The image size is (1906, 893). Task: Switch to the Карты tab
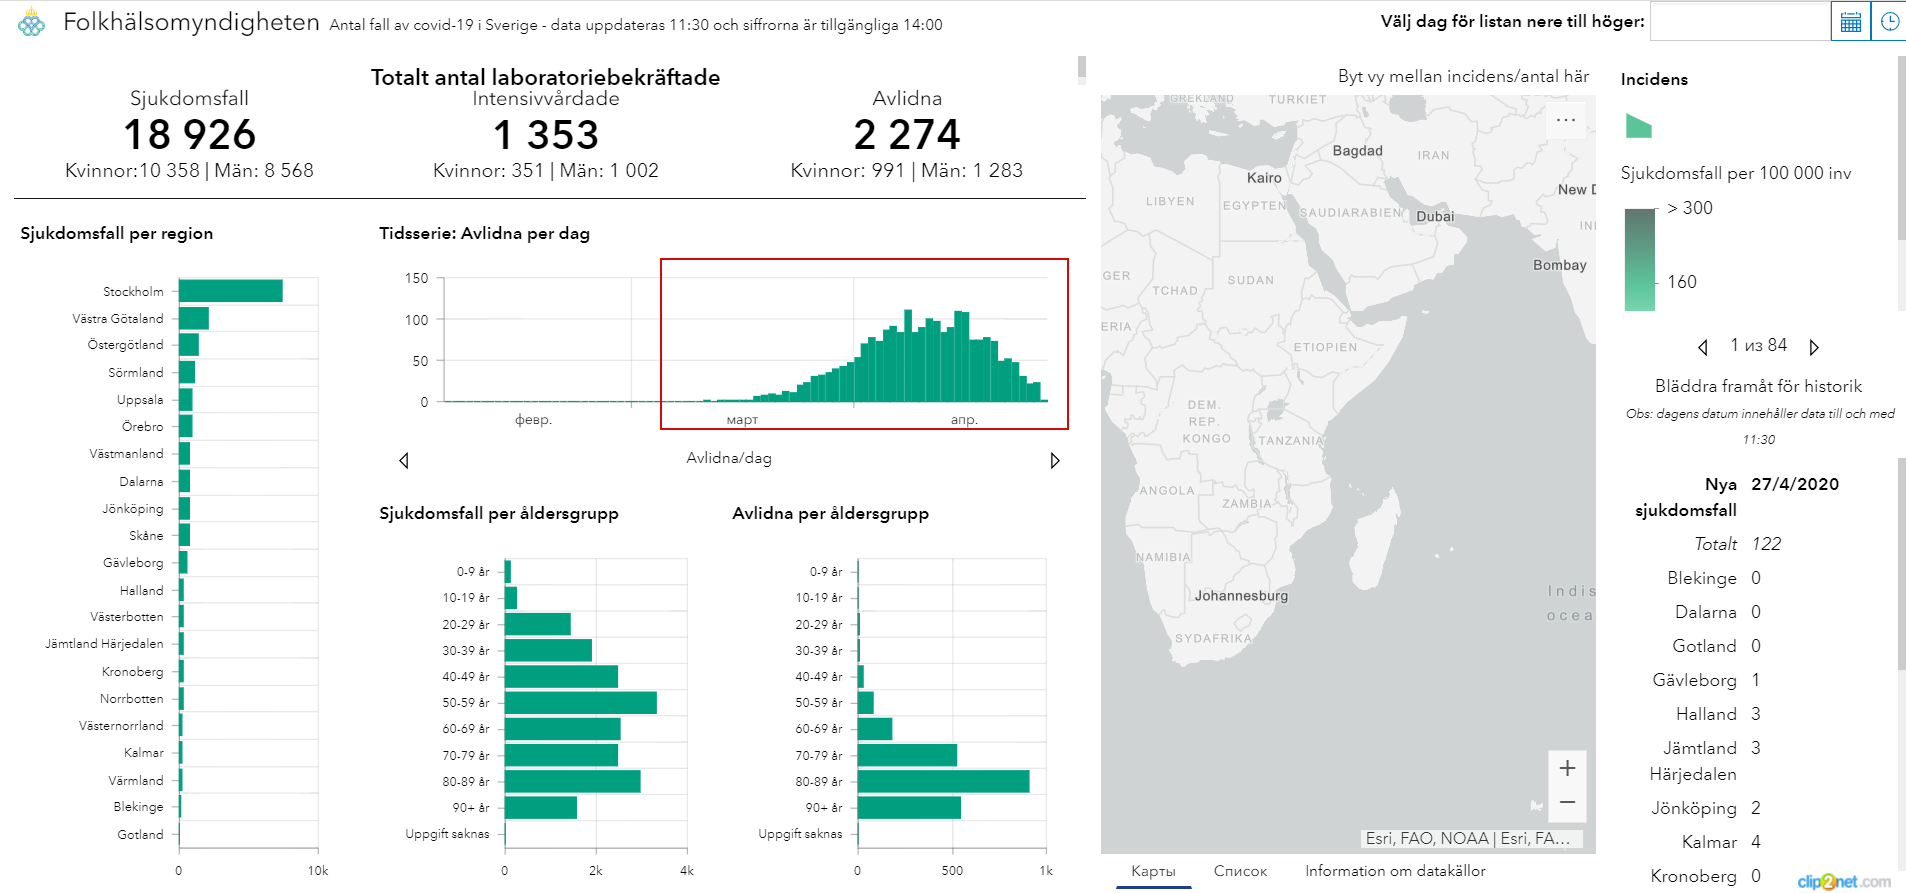(1153, 871)
